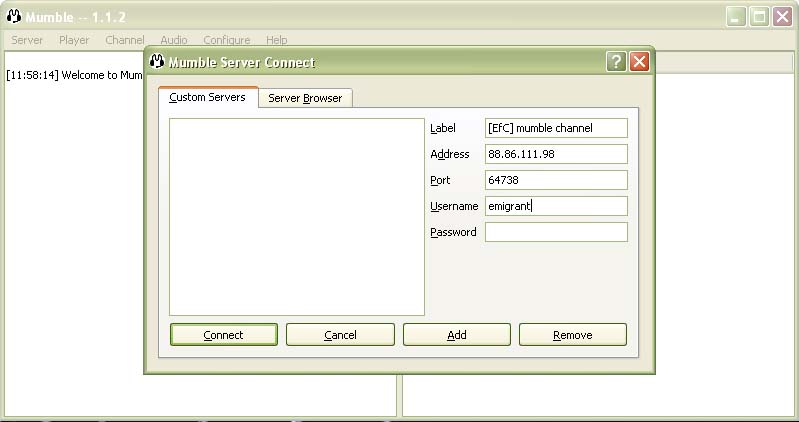This screenshot has height=422, width=799.
Task: Select the Custom Servers tab
Action: click(207, 97)
